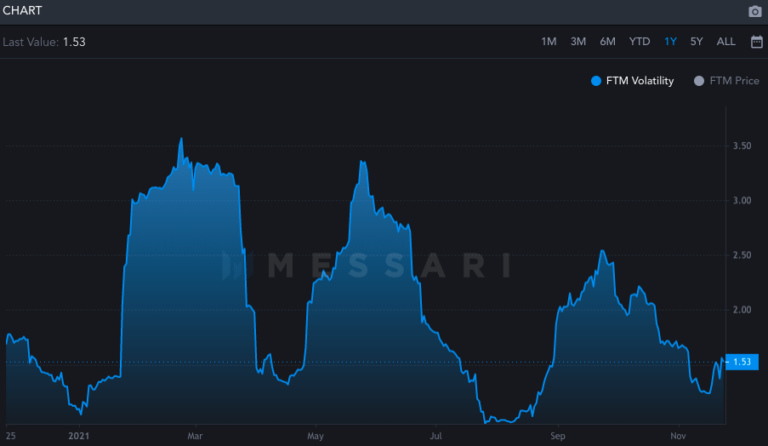Click the blue 1.53 value tag
This screenshot has height=446, width=768.
pos(742,362)
